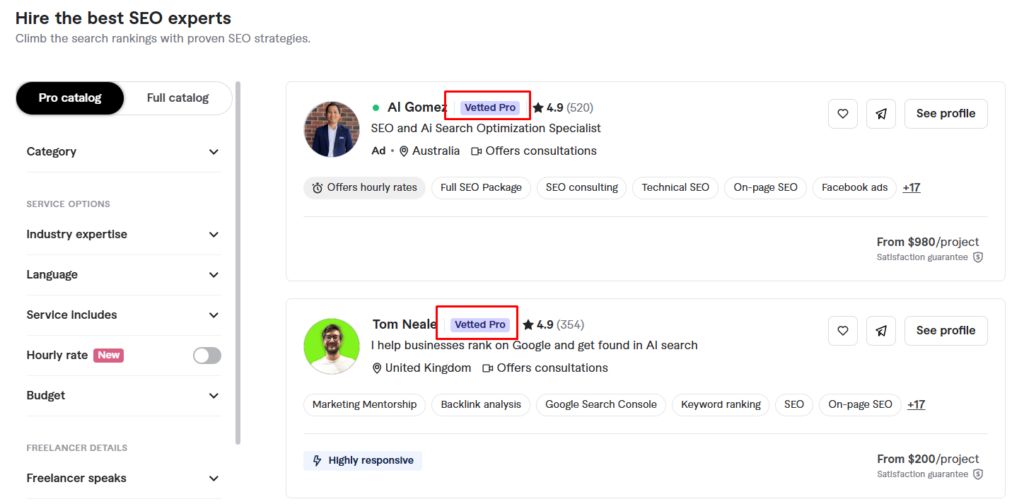1024x504 pixels.
Task: Open Tom Neale's profile photo
Action: [x=332, y=347]
